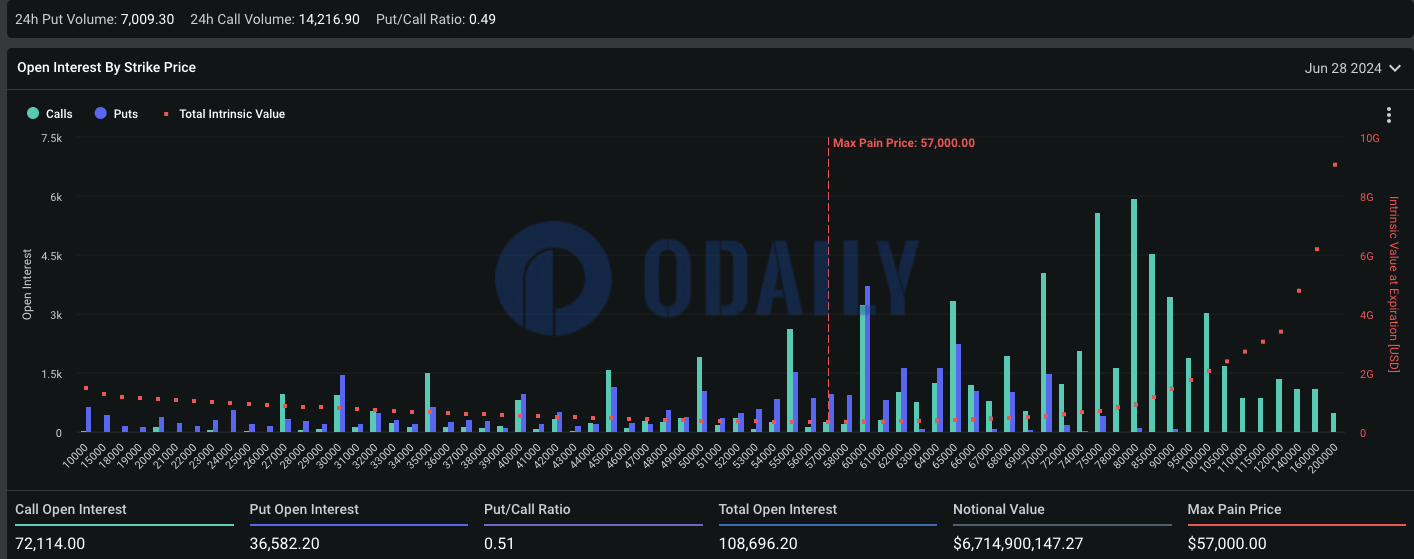Click the intrinsic value marker above strike 200000

pyautogui.click(x=1335, y=164)
